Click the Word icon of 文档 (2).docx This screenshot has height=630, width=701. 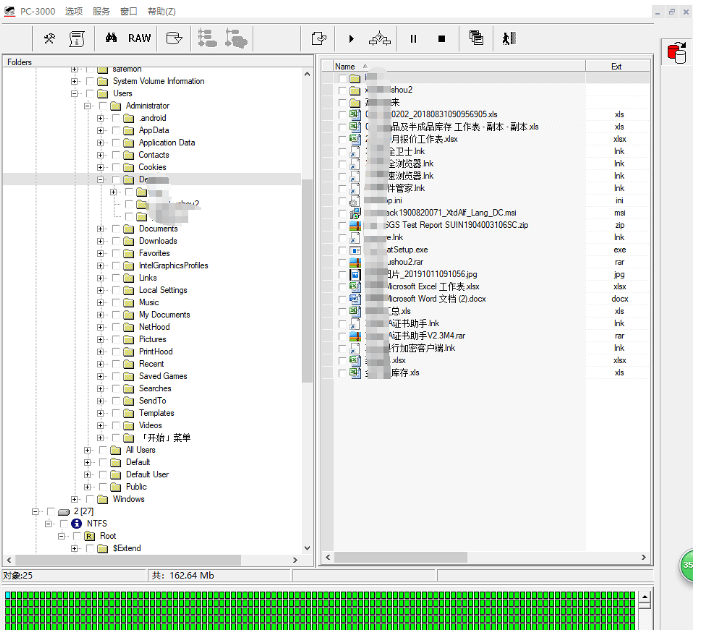355,299
